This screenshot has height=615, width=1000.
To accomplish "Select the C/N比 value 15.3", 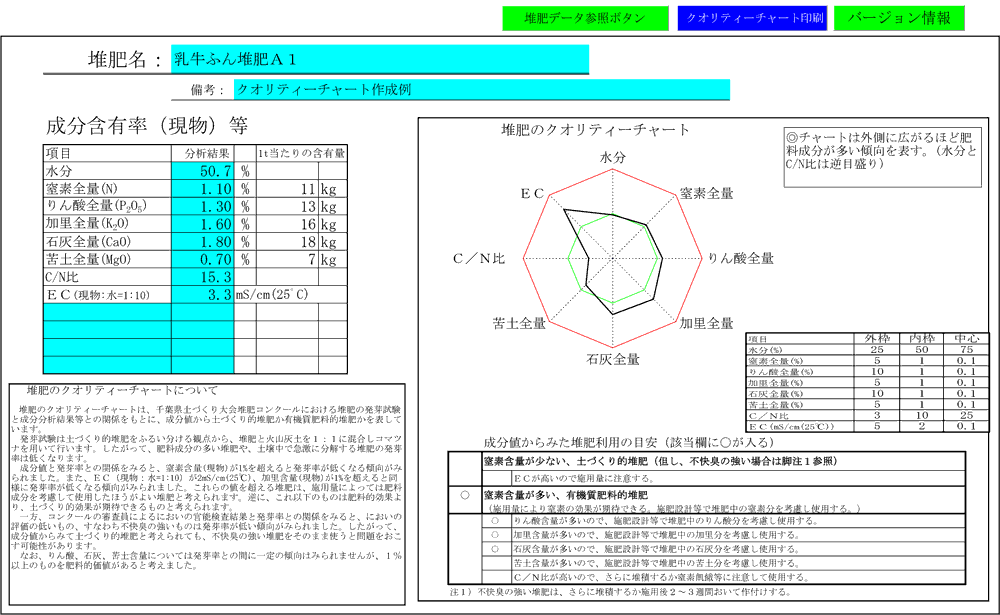I will point(203,277).
